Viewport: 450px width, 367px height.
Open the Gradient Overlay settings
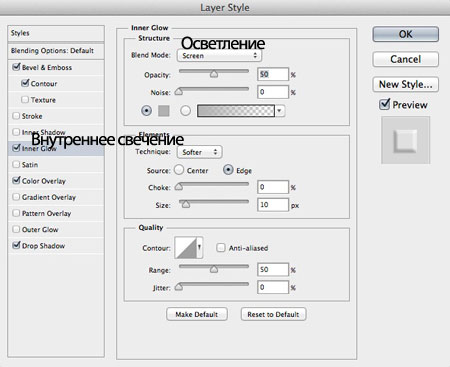tap(49, 197)
